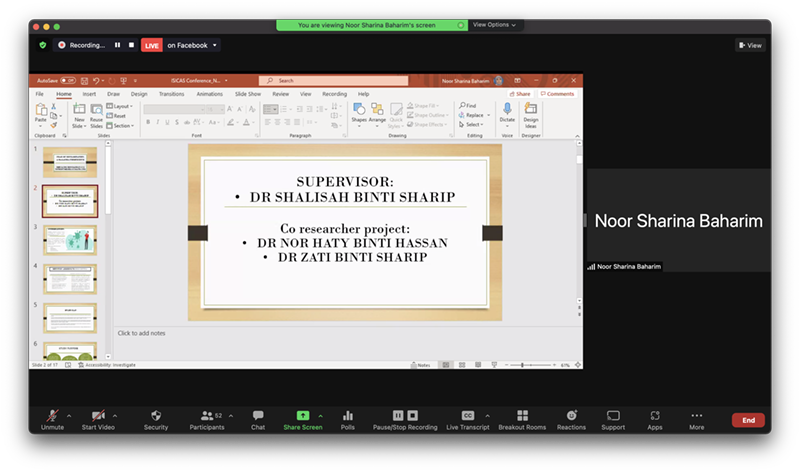The width and height of the screenshot is (800, 472).
Task: Expand the View Options dropdown
Action: click(494, 25)
